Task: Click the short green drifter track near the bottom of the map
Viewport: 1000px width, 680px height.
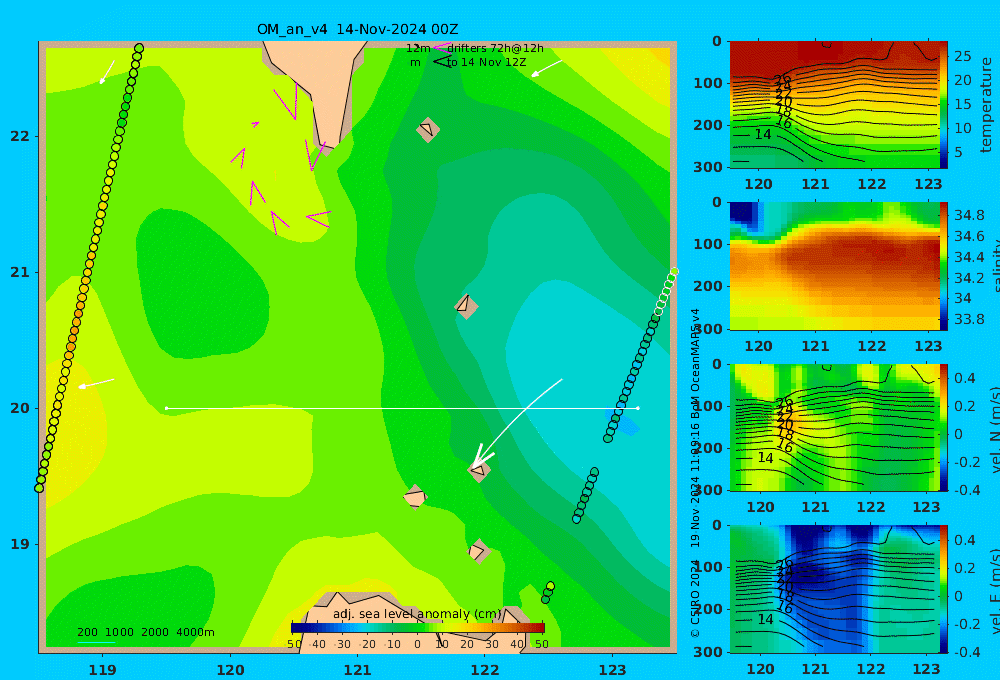Action: [x=548, y=593]
